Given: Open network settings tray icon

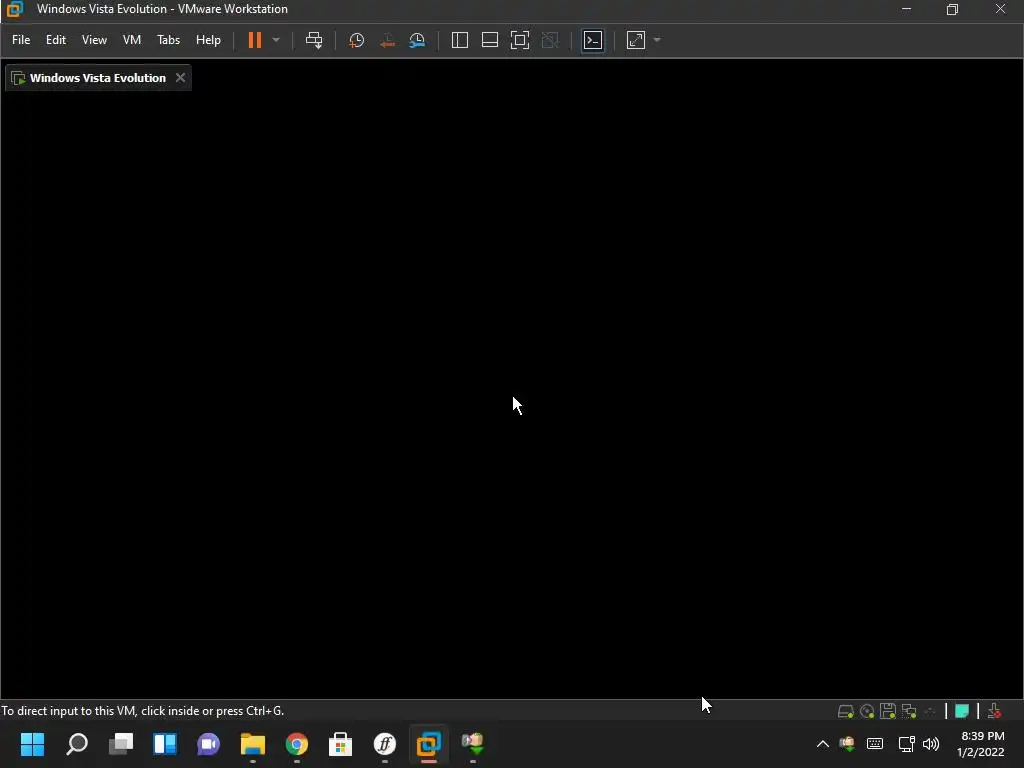Looking at the screenshot, I should coord(906,744).
